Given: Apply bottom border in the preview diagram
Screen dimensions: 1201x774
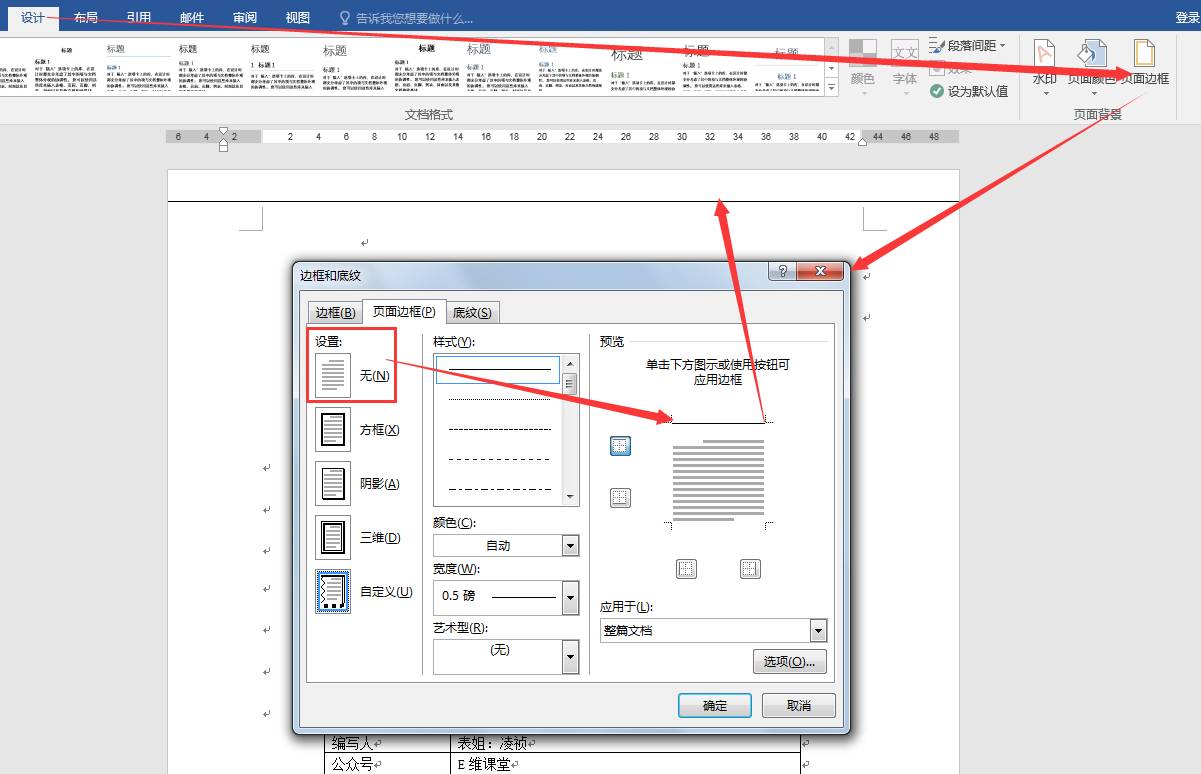Looking at the screenshot, I should pos(620,497).
